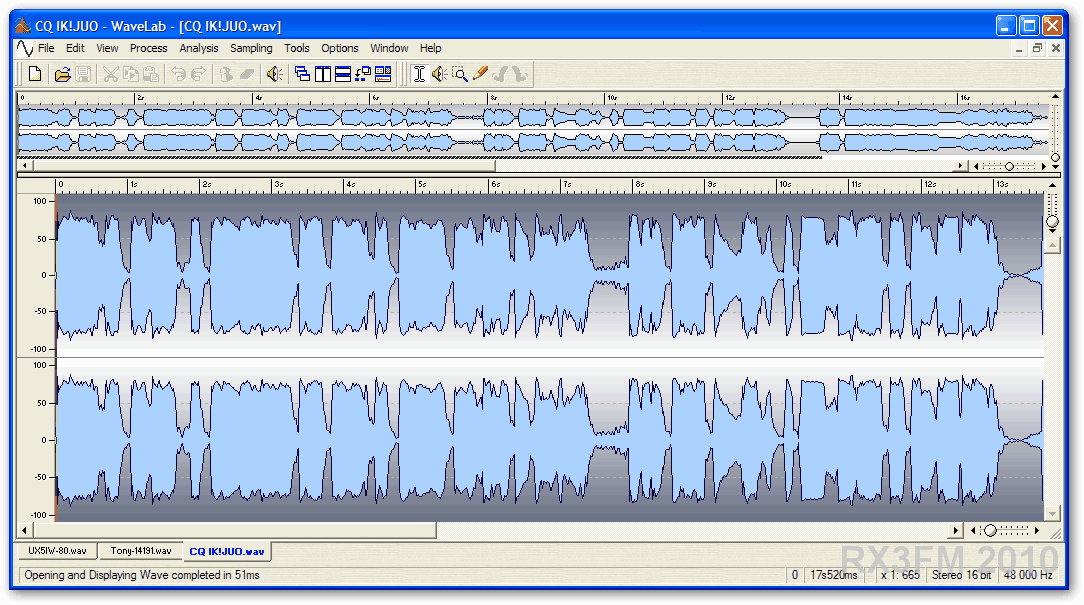Open the Process menu
Viewport: 1084px width, 605px height.
149,48
